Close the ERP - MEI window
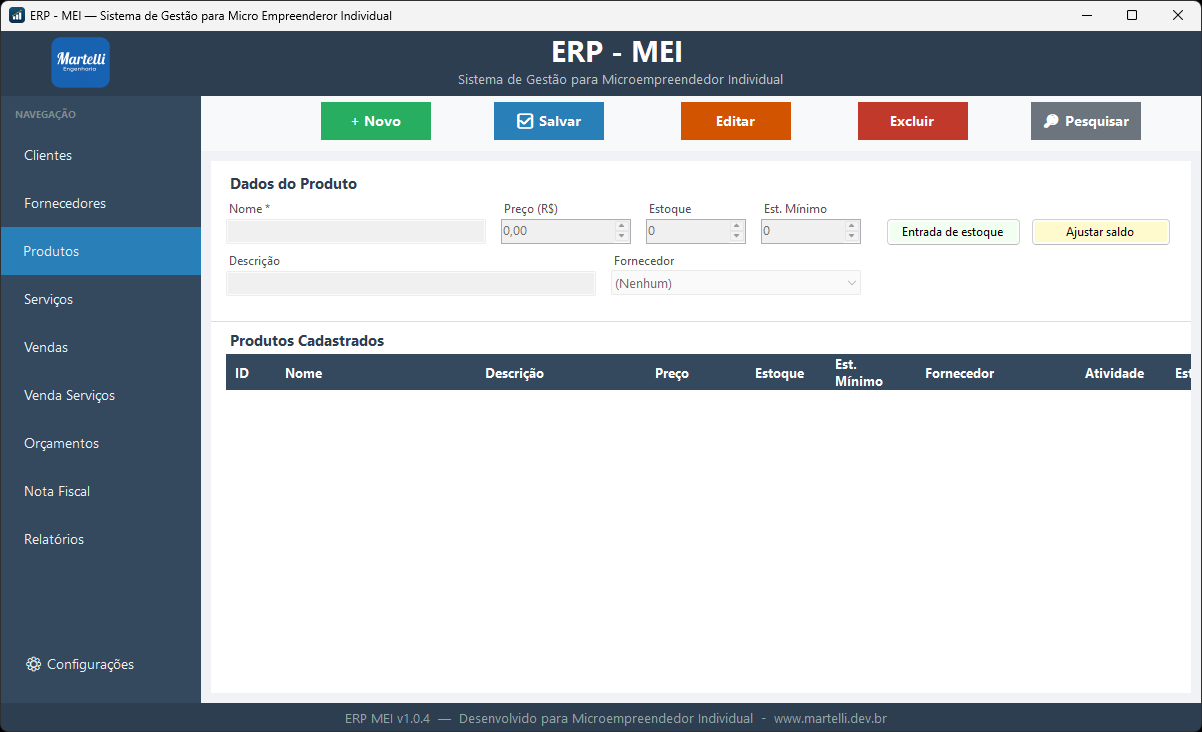The height and width of the screenshot is (732, 1202). tap(1178, 15)
